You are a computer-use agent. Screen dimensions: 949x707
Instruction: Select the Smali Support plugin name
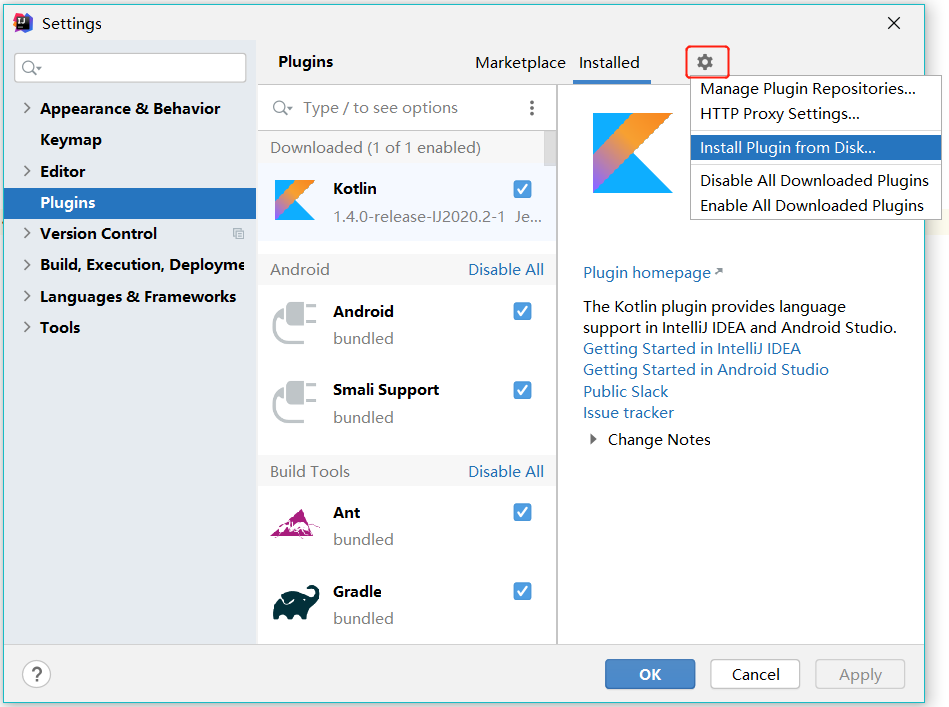coord(386,390)
